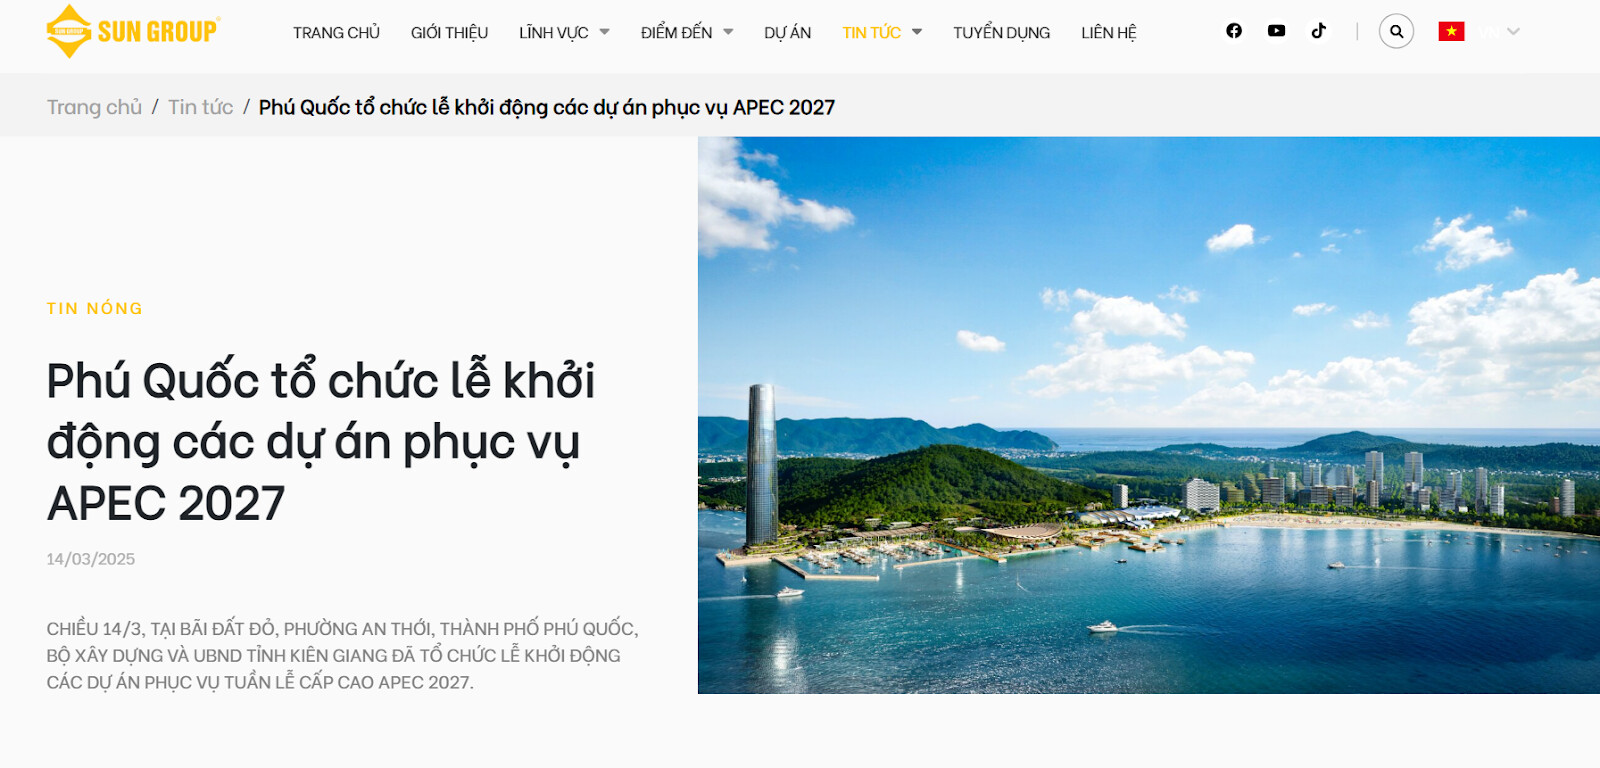Go to Trang chủ in navigation bar
1600x768 pixels.
click(x=336, y=32)
